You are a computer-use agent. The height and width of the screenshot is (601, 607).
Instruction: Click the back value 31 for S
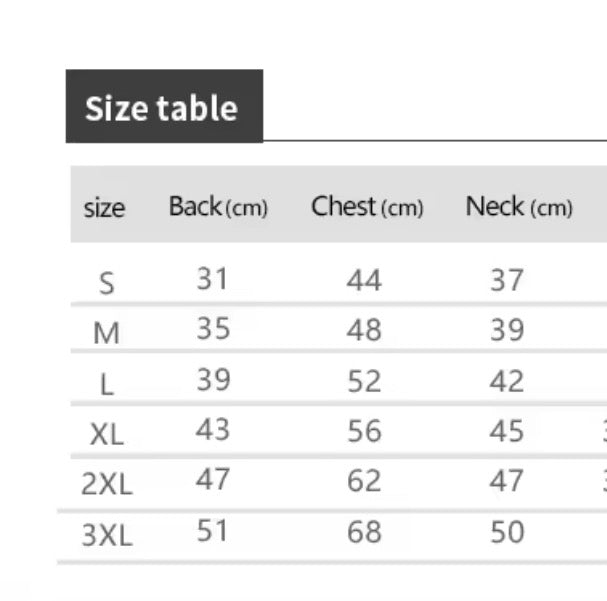click(212, 278)
